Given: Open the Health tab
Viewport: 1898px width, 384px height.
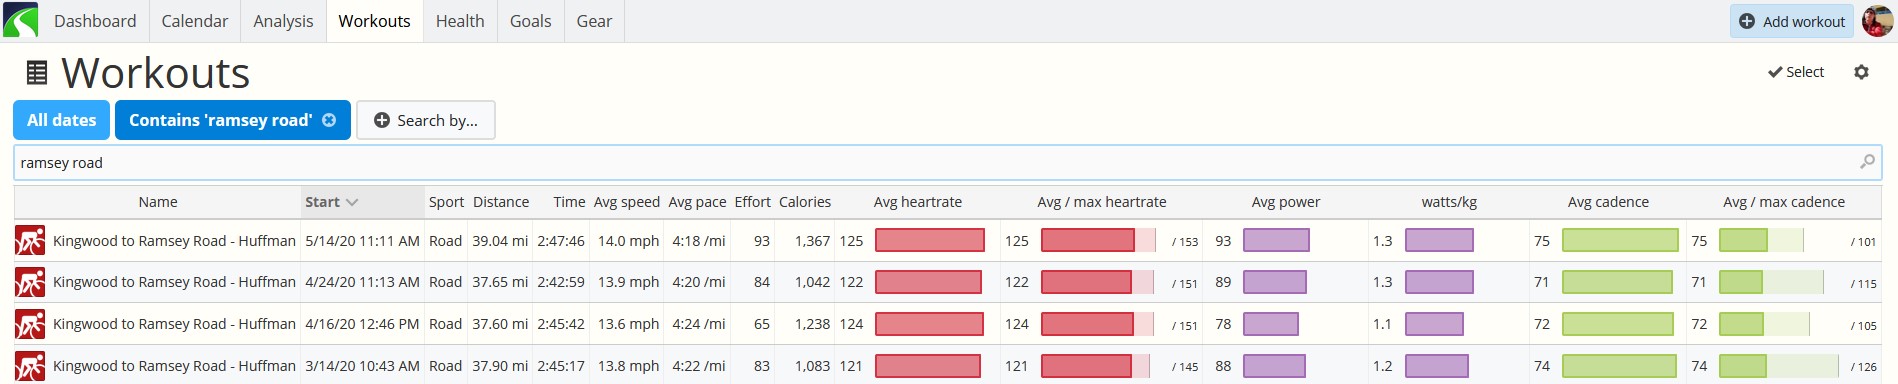Looking at the screenshot, I should tap(460, 21).
